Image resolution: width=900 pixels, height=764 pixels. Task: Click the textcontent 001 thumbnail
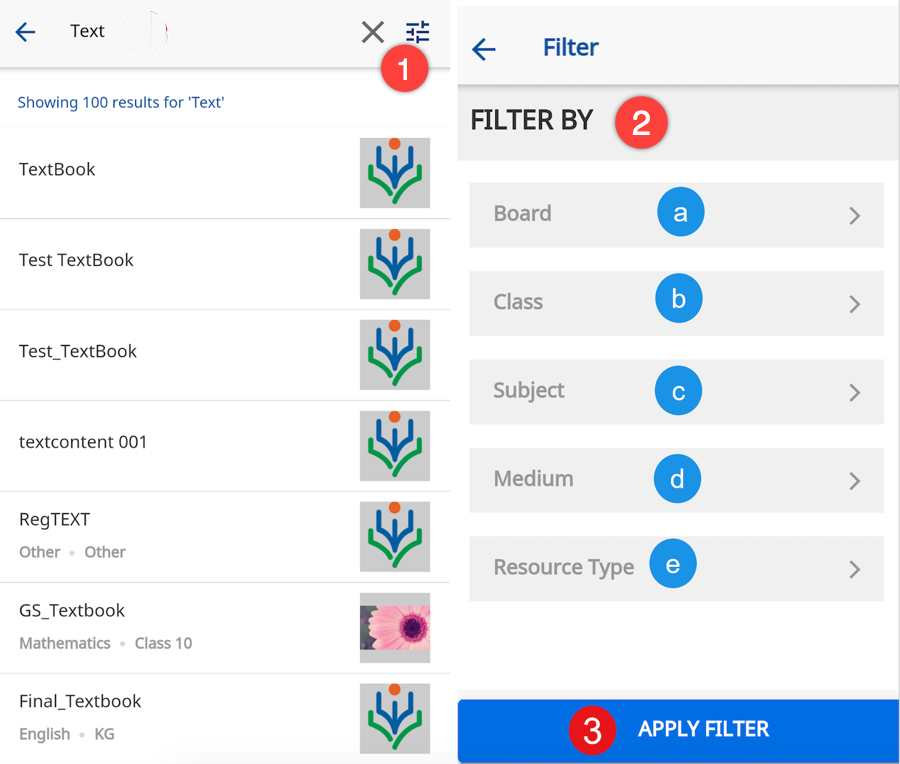pyautogui.click(x=395, y=446)
